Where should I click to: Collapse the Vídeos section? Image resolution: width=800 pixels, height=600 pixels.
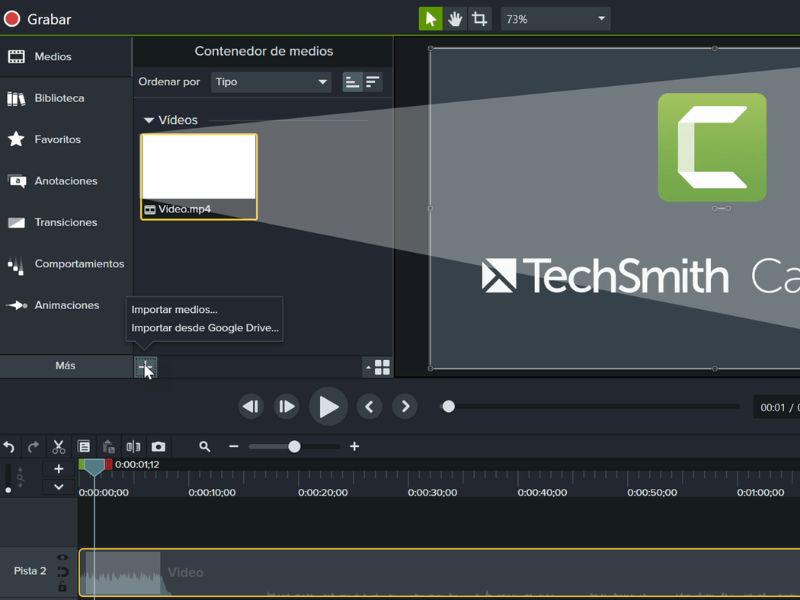coord(149,120)
